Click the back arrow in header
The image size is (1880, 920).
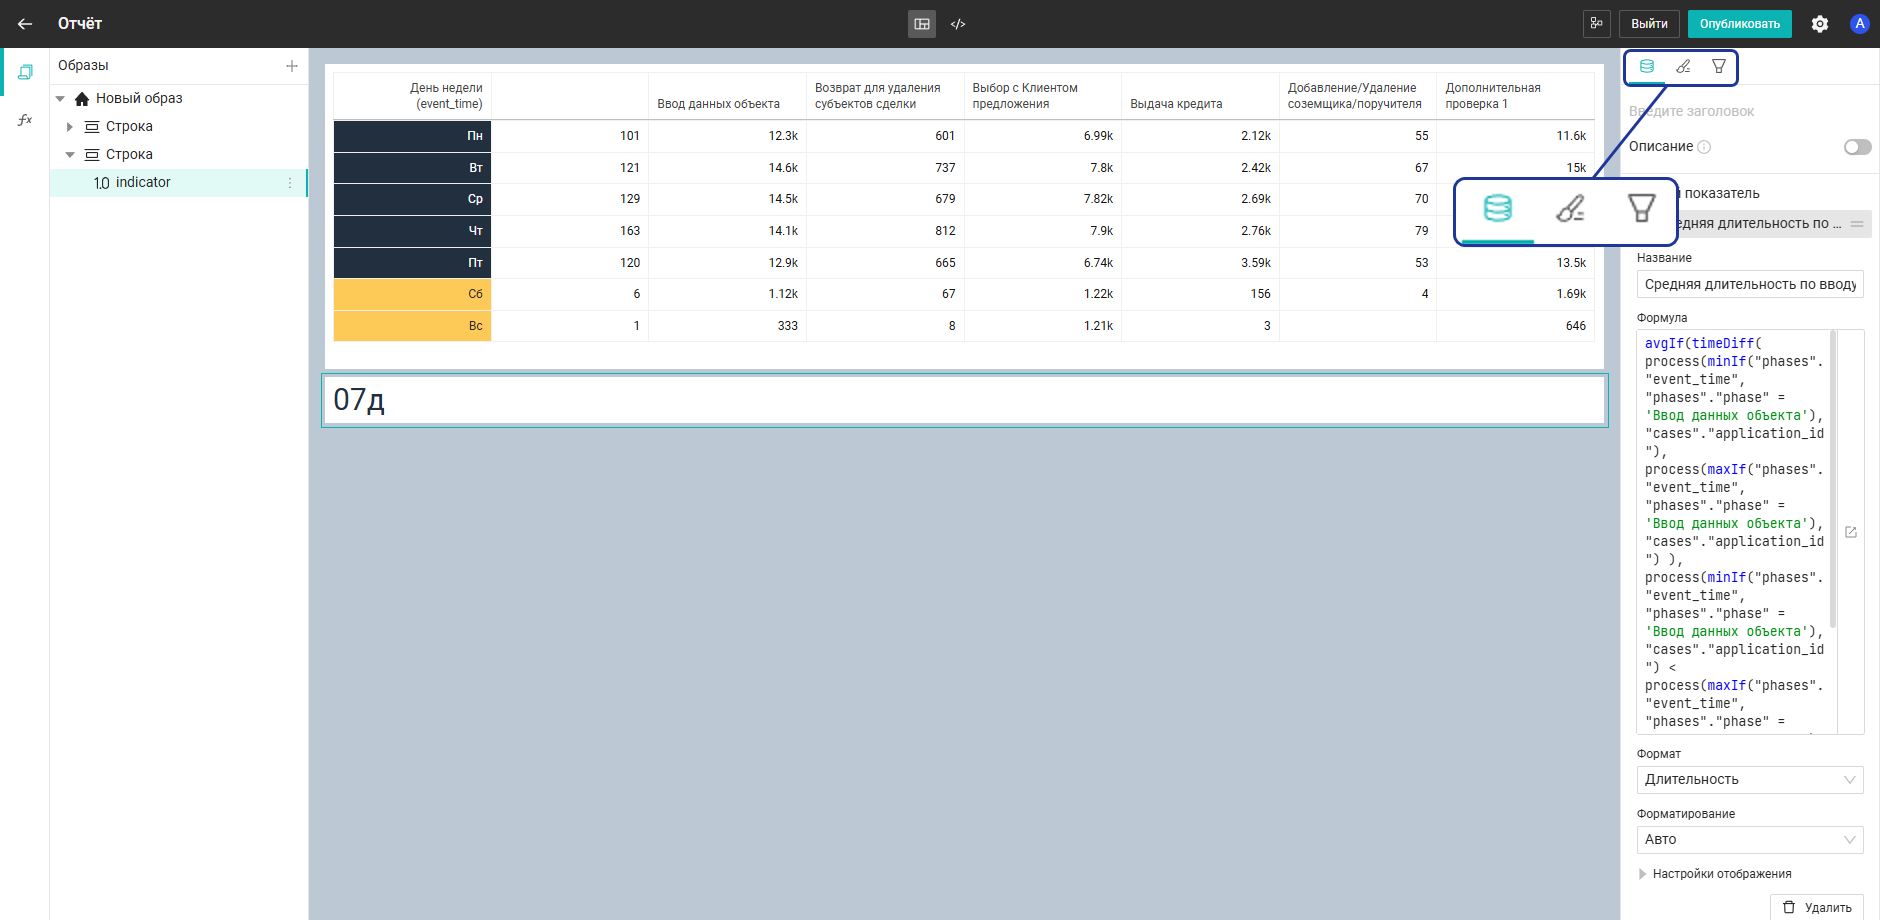tap(25, 24)
